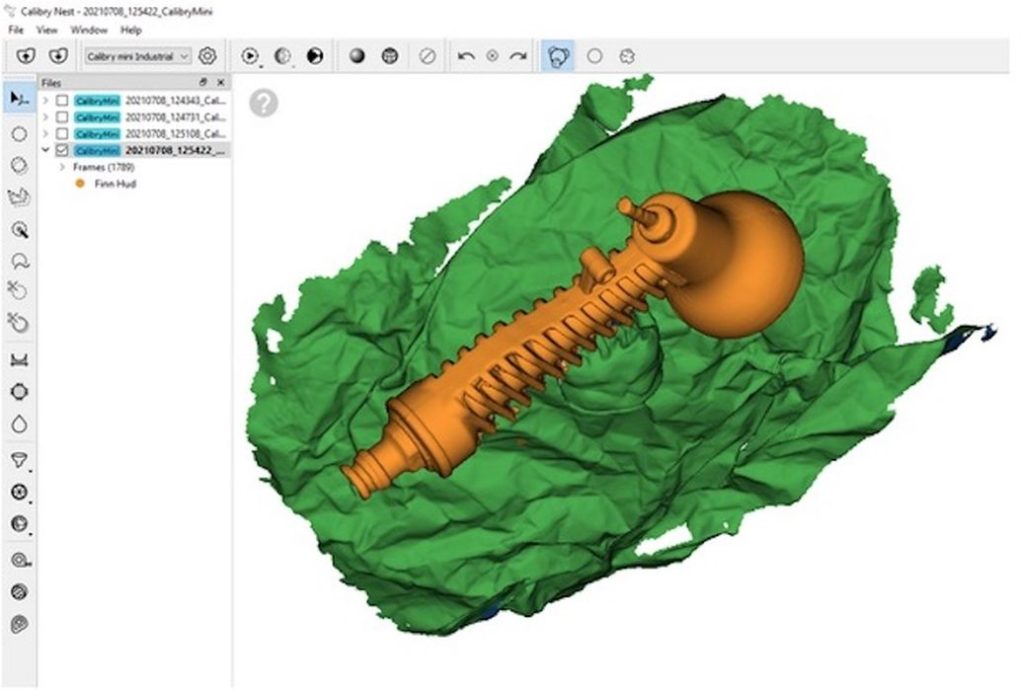Collapse the 20210708_125422 scan tree item
The image size is (1024, 691).
click(x=46, y=150)
